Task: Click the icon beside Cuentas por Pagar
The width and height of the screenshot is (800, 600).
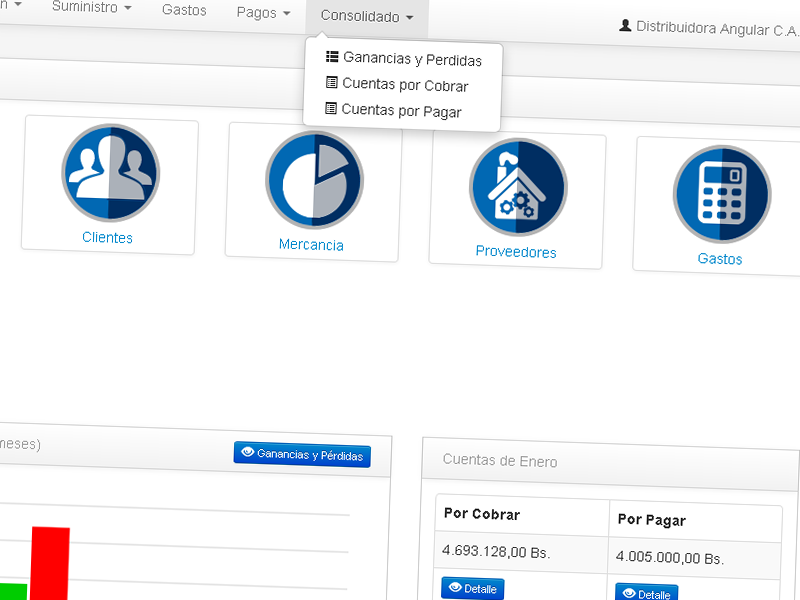Action: [332, 109]
